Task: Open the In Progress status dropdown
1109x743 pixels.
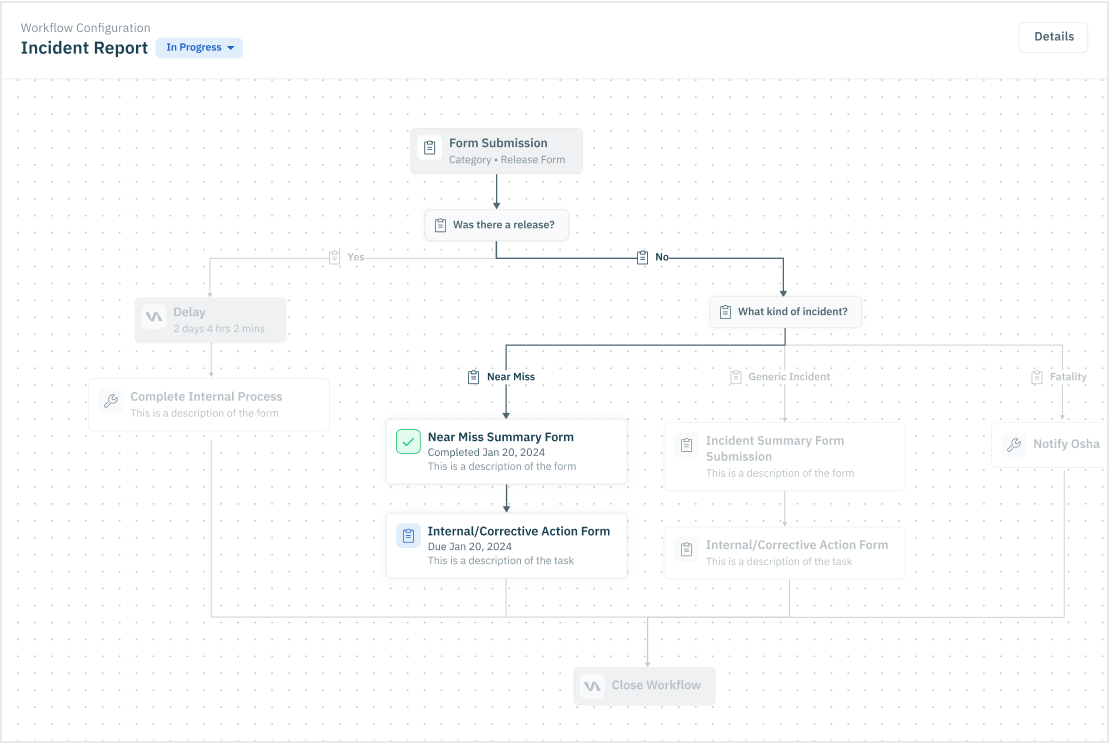Action: click(199, 47)
